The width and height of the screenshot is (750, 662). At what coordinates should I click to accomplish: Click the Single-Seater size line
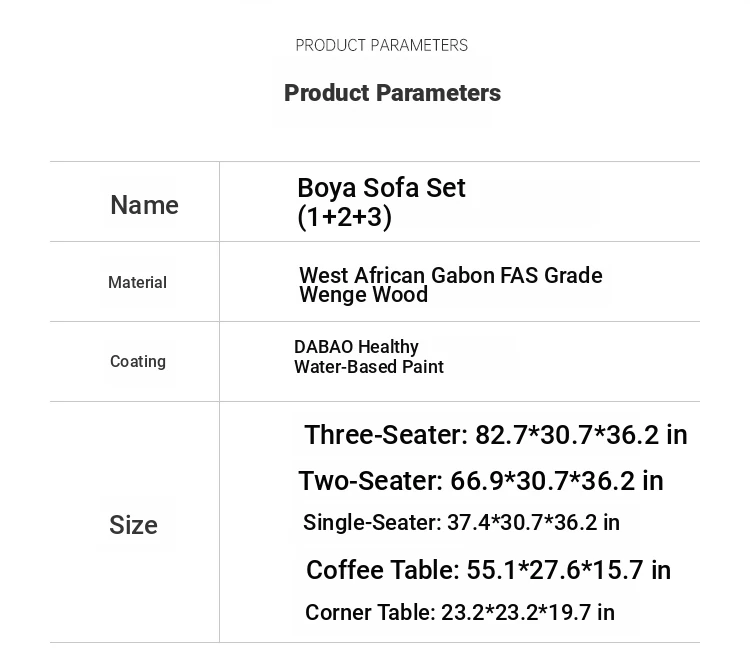pyautogui.click(x=461, y=523)
